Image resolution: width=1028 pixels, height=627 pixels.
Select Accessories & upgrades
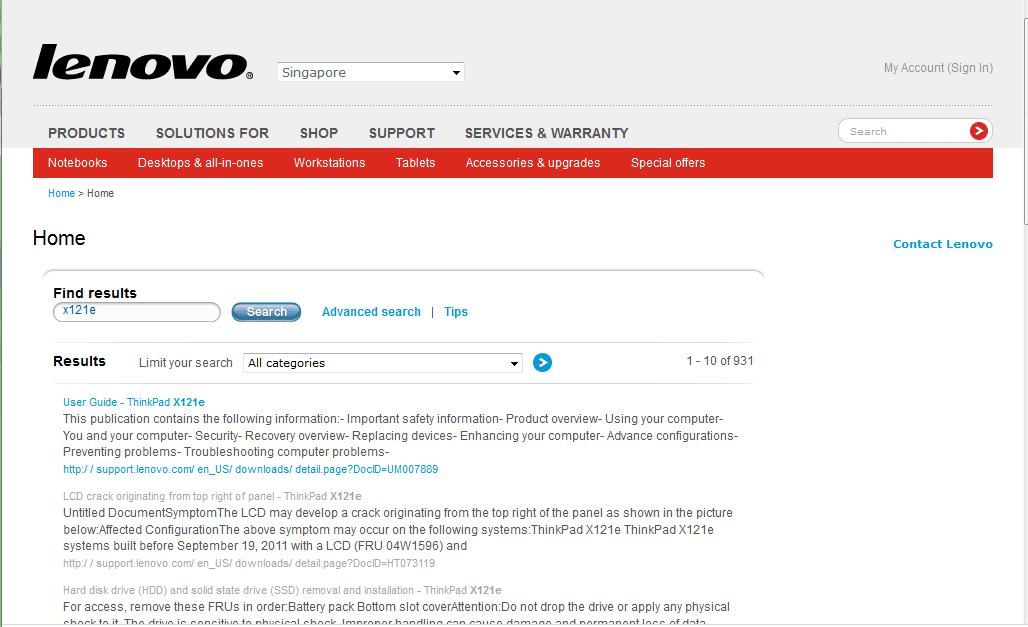click(533, 163)
